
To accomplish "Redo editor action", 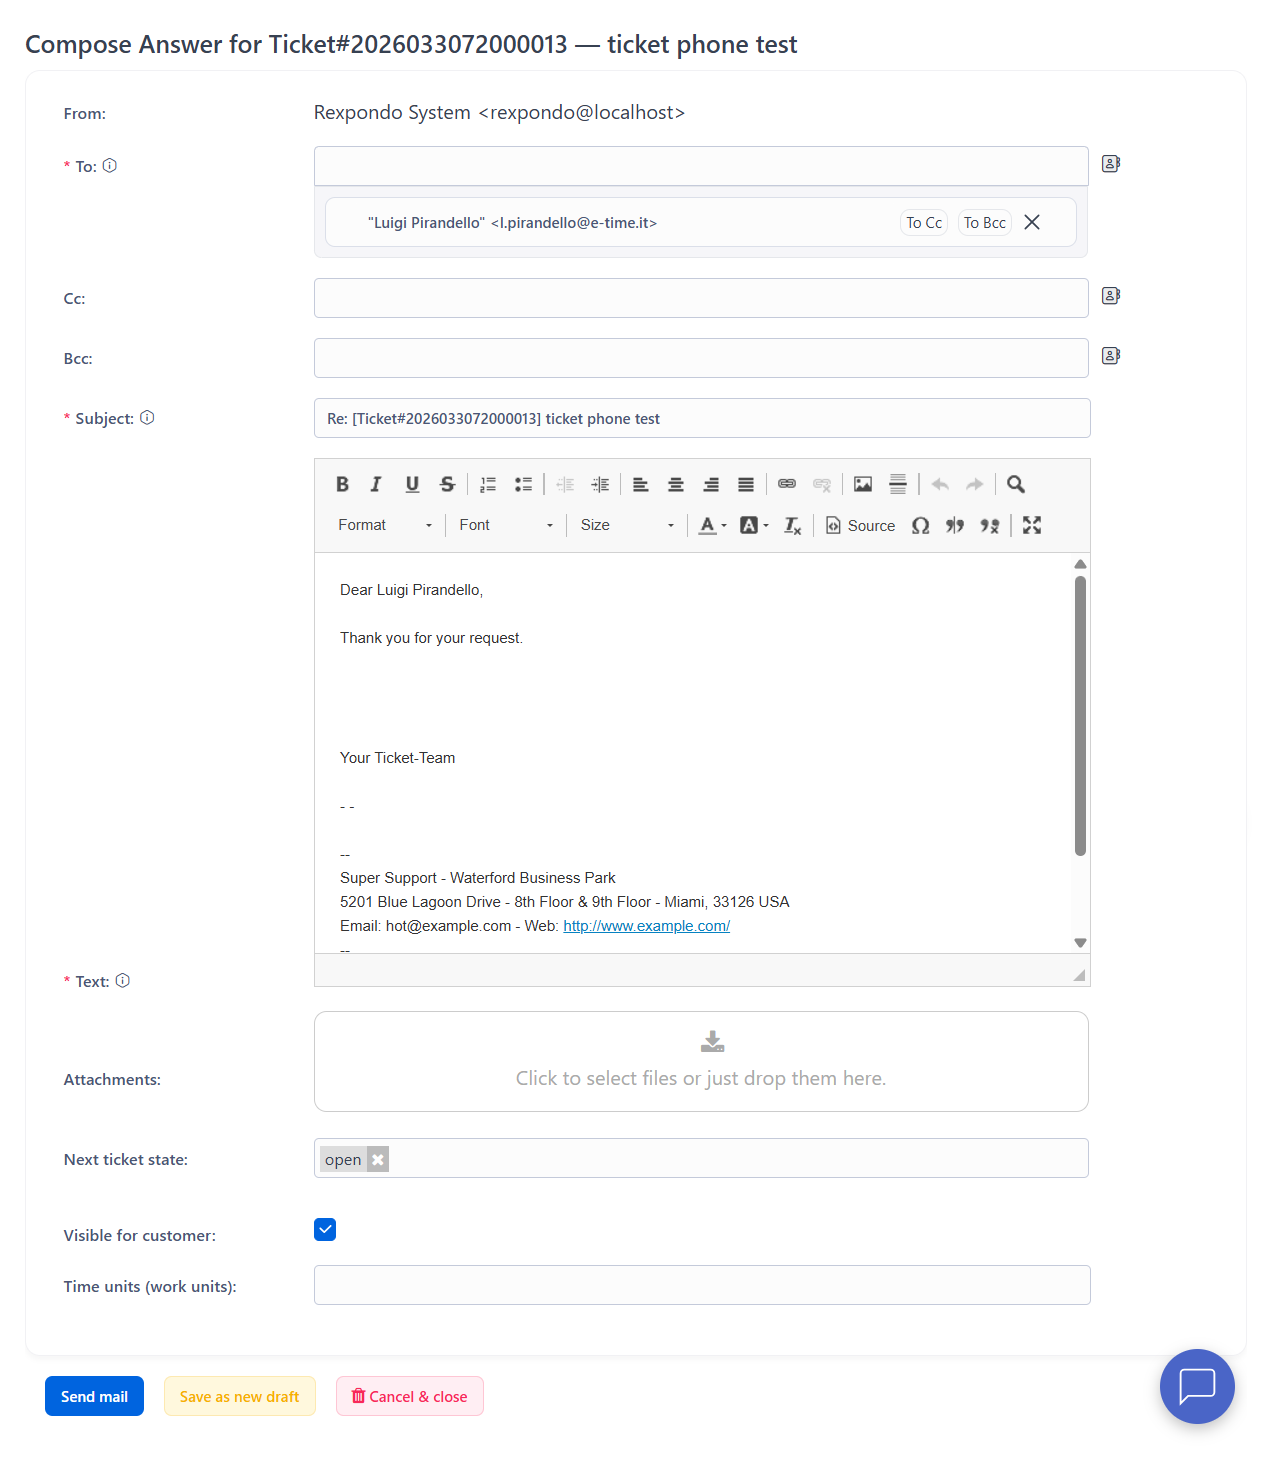I will tap(975, 484).
